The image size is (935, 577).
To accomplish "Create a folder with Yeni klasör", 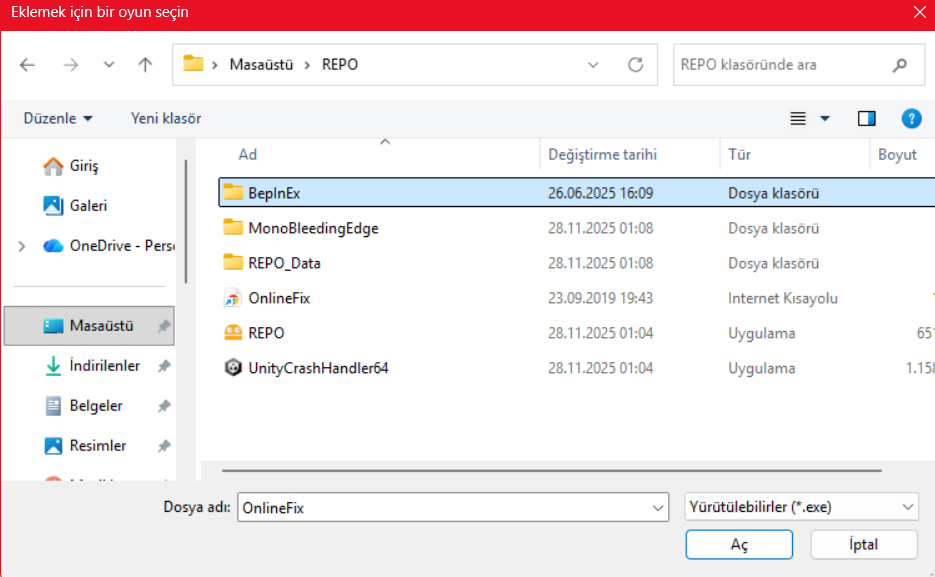I will [166, 118].
